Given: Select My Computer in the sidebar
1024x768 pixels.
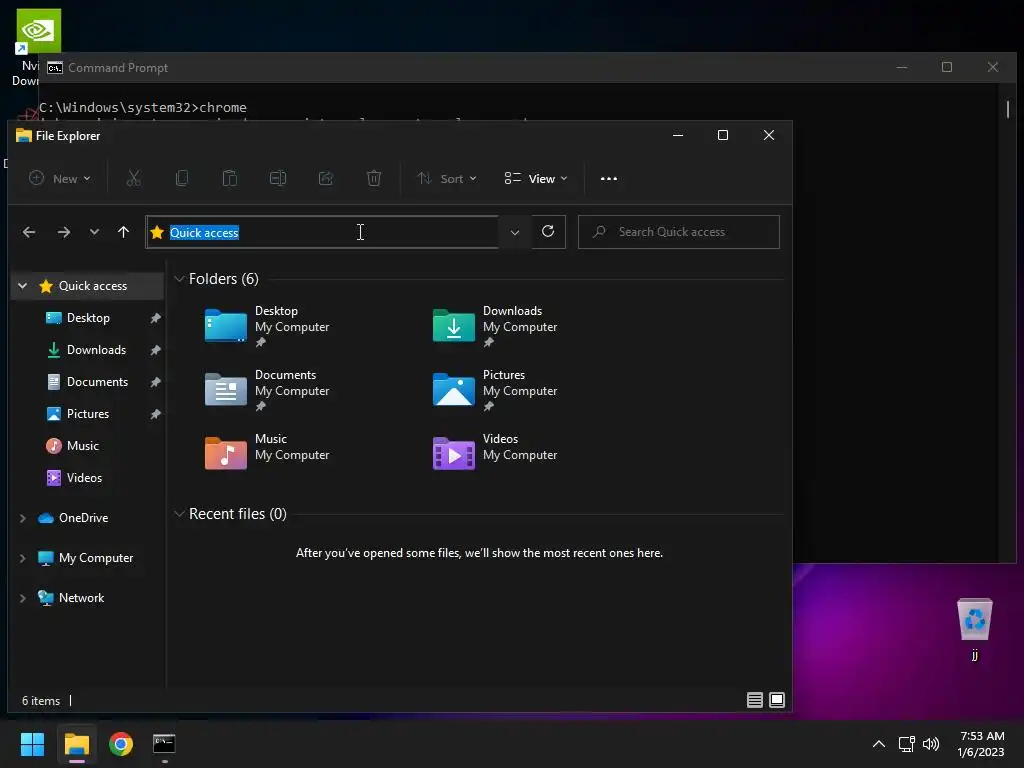Looking at the screenshot, I should tap(95, 558).
